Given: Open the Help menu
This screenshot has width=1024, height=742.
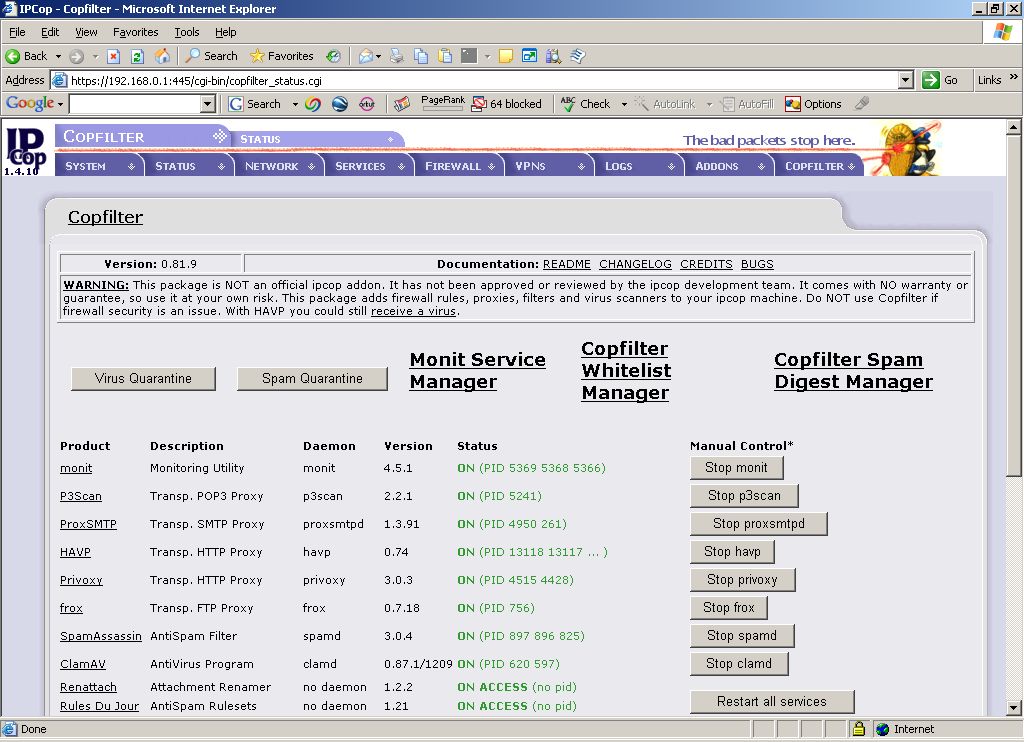Looking at the screenshot, I should coord(225,32).
